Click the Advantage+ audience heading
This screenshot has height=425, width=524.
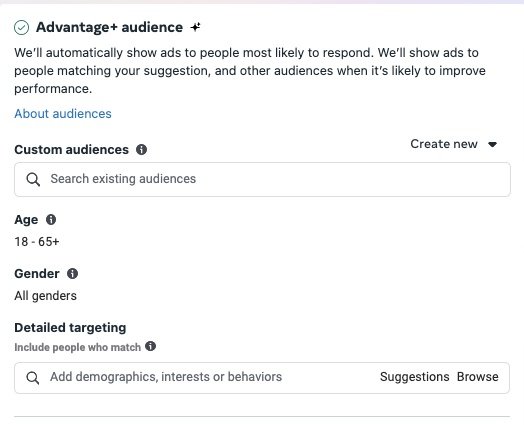pyautogui.click(x=109, y=27)
